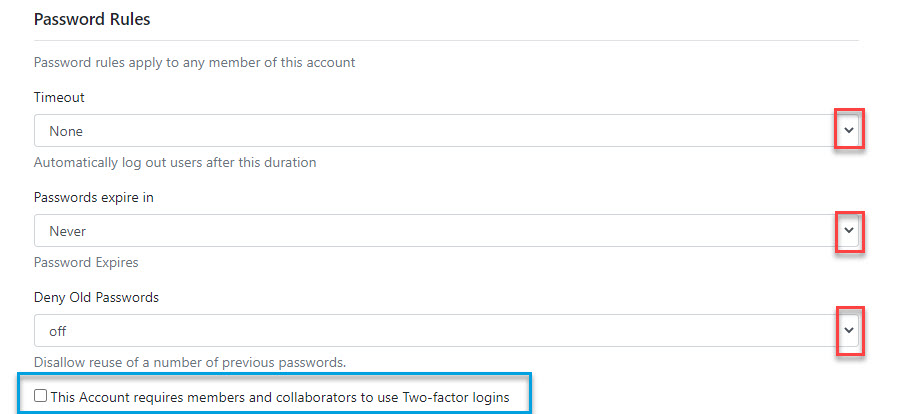Click the Timeout field label
The width and height of the screenshot is (900, 414).
59,97
